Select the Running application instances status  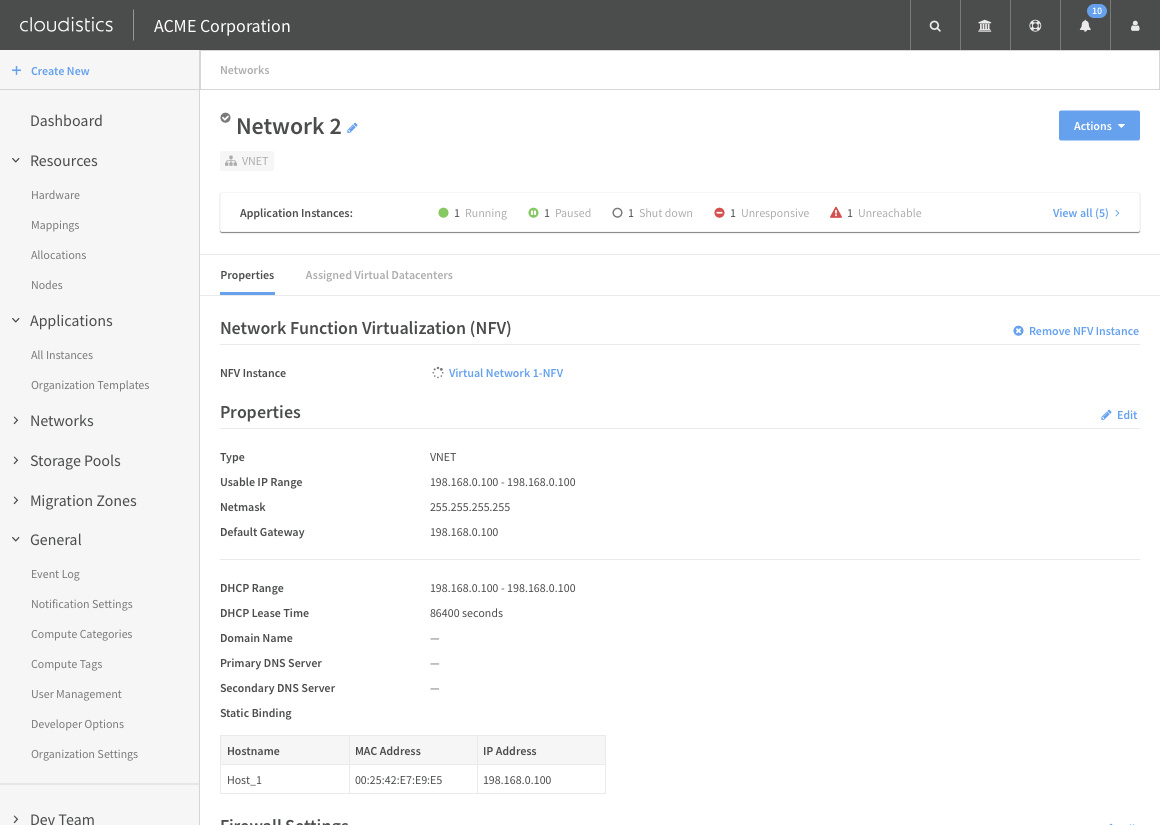coord(472,212)
